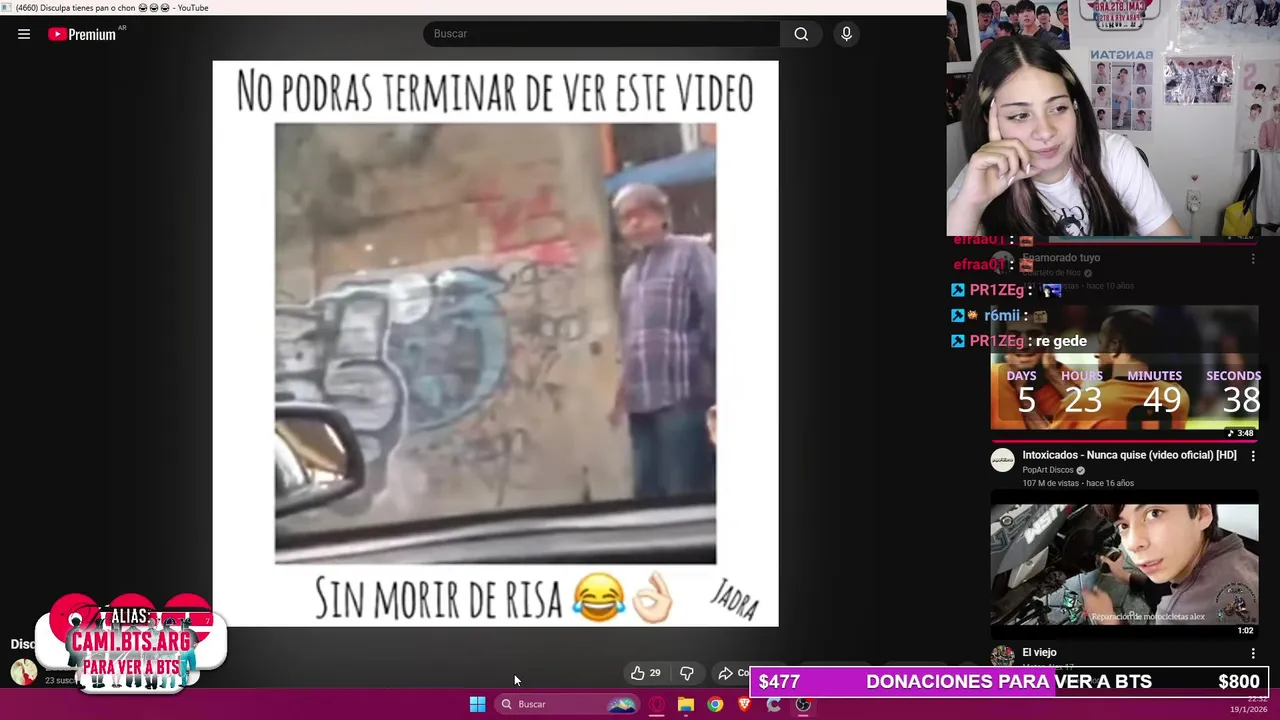
Task: Click the video player meme frame
Action: [495, 343]
